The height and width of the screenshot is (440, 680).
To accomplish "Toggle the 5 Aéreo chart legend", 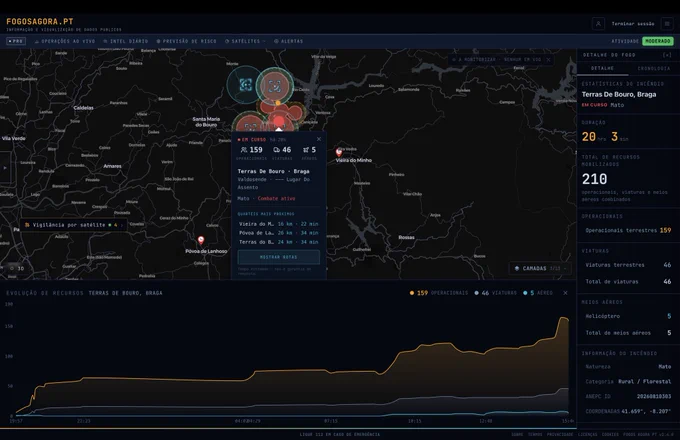I will click(x=538, y=293).
